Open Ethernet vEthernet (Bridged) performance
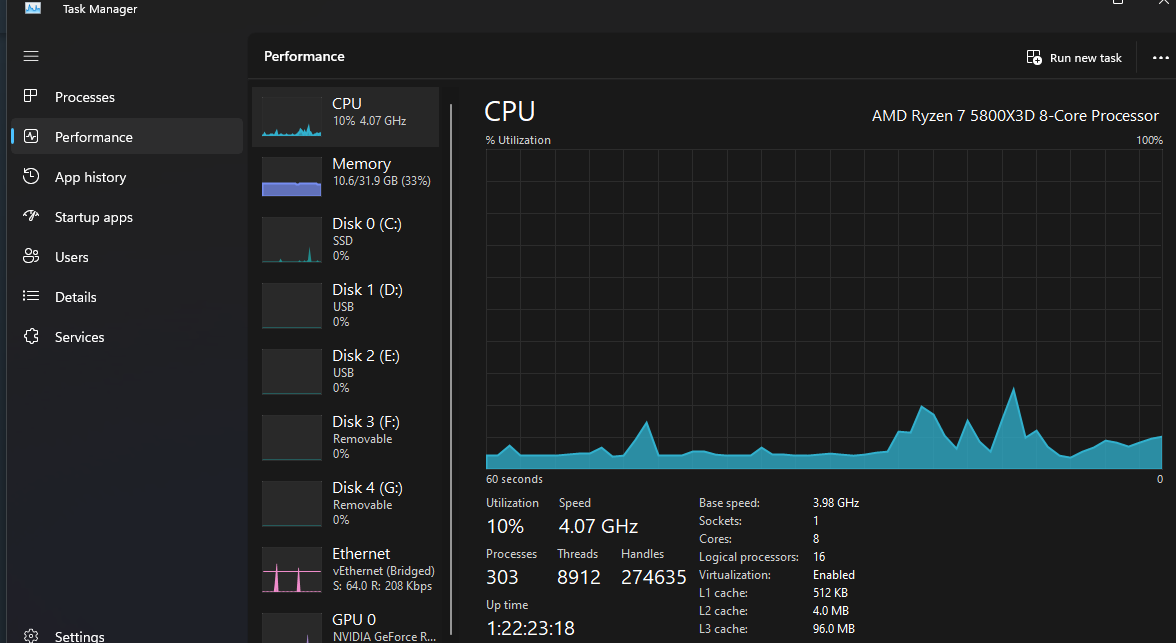1176x643 pixels. [x=346, y=570]
